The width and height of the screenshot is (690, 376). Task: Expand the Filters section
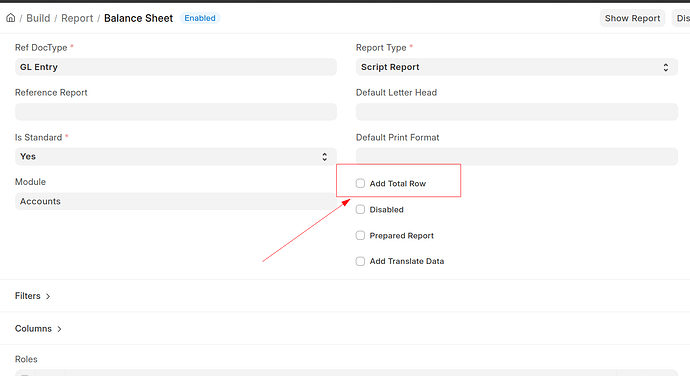click(x=33, y=296)
